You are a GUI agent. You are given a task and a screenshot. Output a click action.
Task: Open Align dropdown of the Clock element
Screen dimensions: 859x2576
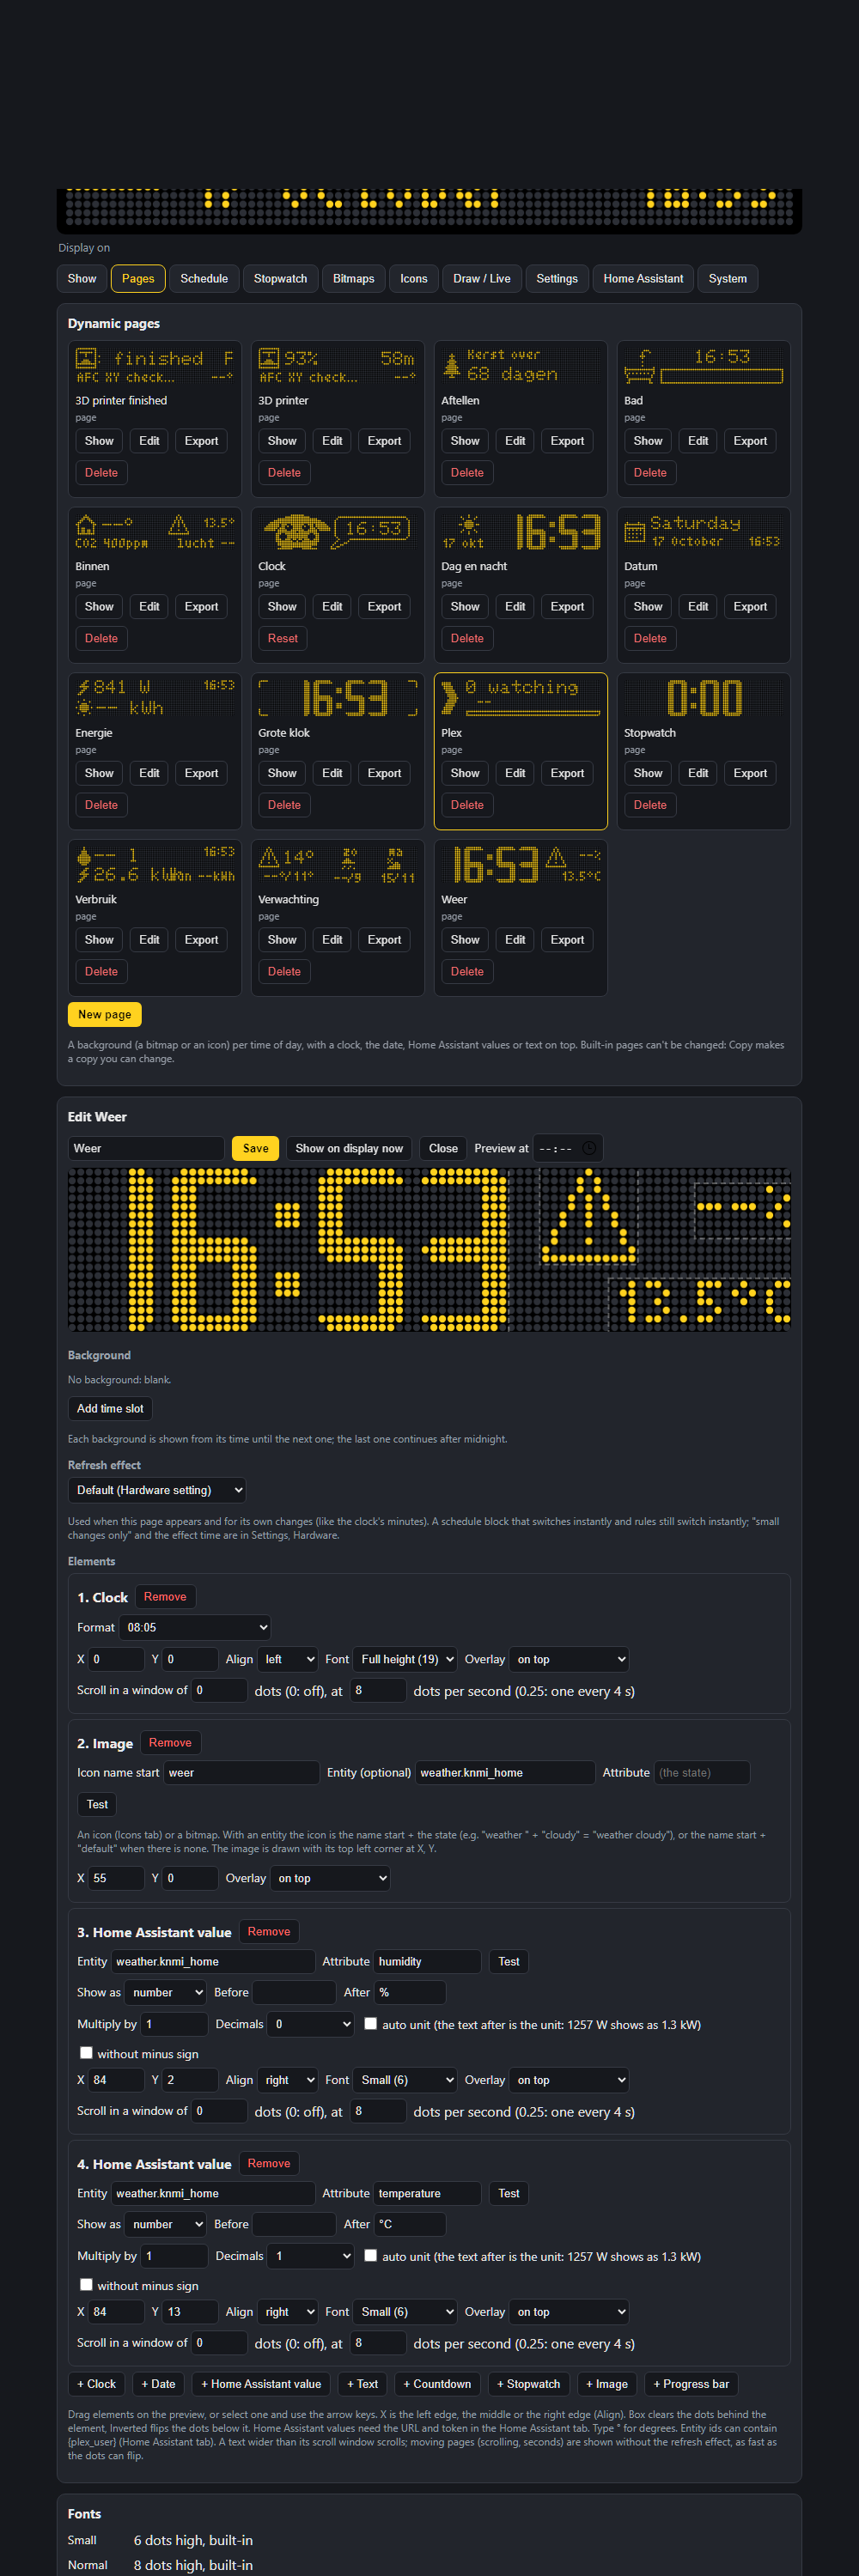[288, 1659]
